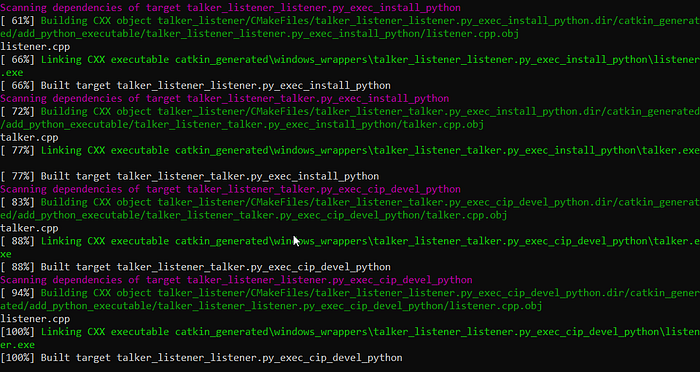Viewport: 700px width, 372px height.
Task: Click the lone '.exe' wrapped line
Action: [12, 72]
